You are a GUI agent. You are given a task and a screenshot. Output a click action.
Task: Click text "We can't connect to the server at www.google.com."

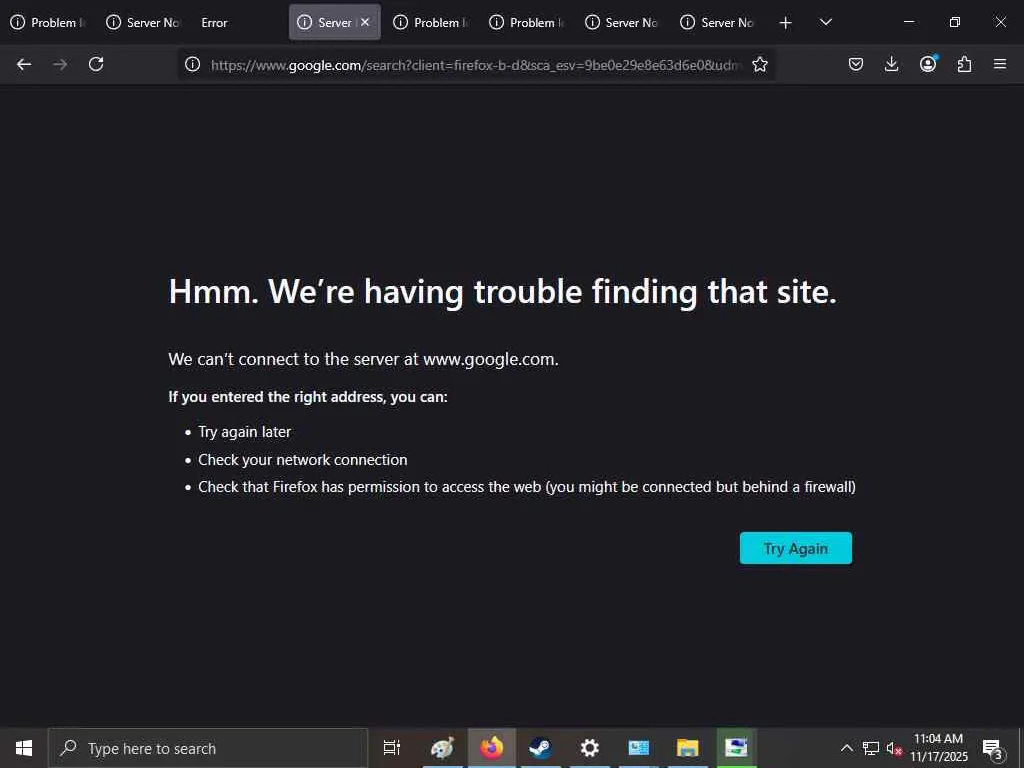tap(363, 359)
